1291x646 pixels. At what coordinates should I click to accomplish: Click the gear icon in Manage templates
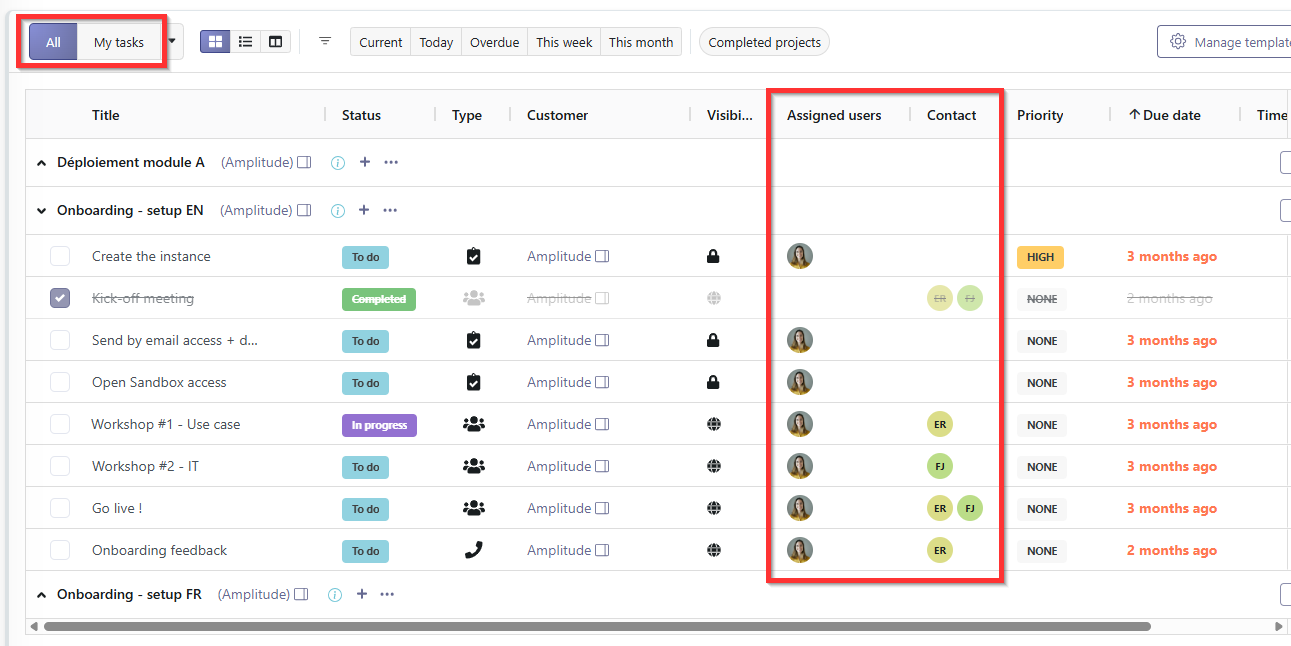(x=1178, y=42)
